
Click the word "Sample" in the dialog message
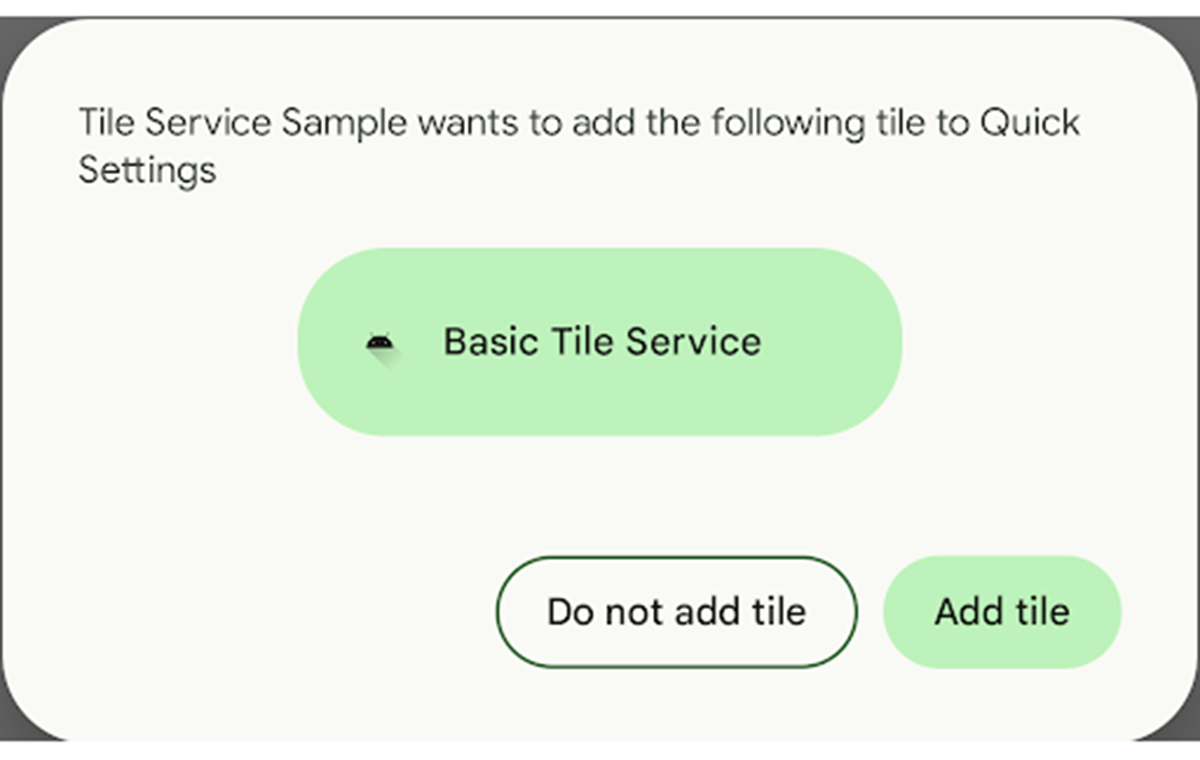pyautogui.click(x=344, y=124)
